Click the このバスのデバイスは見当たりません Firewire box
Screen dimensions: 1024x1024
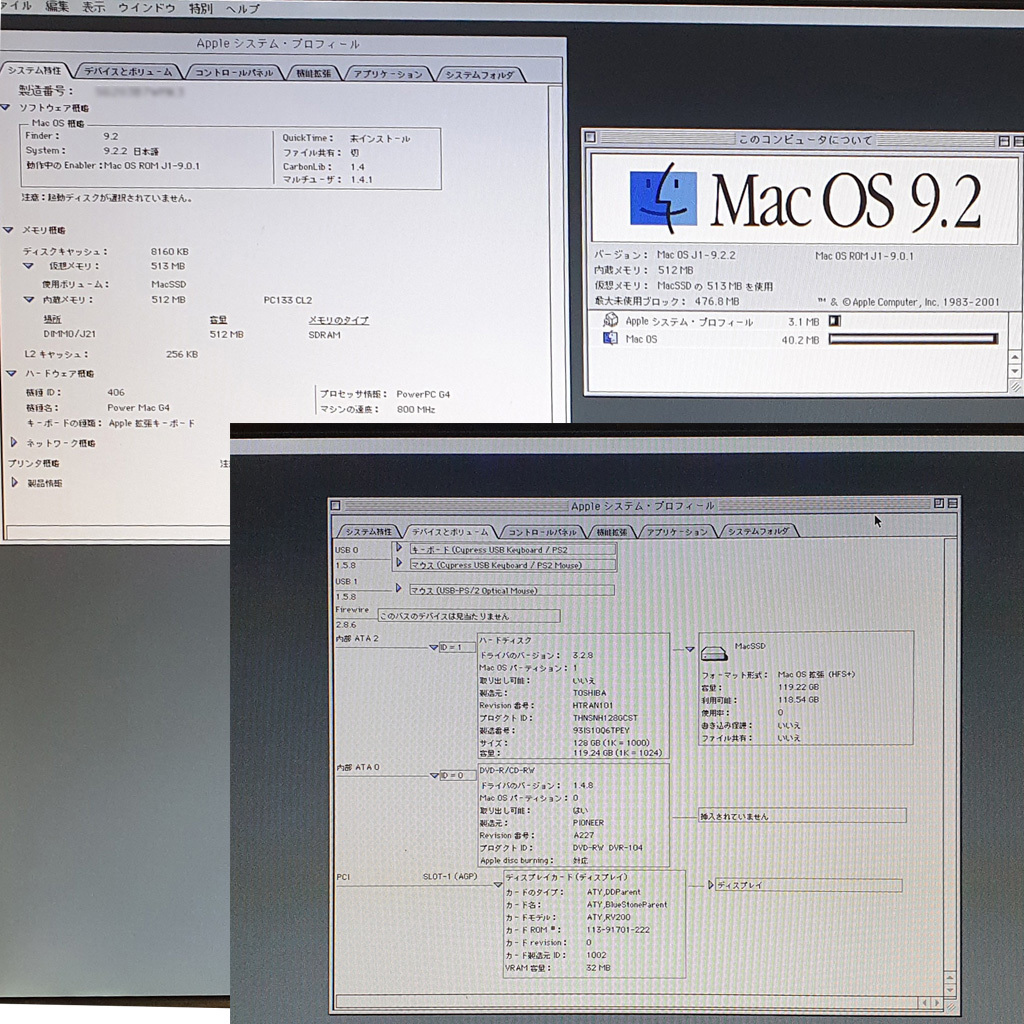(468, 615)
